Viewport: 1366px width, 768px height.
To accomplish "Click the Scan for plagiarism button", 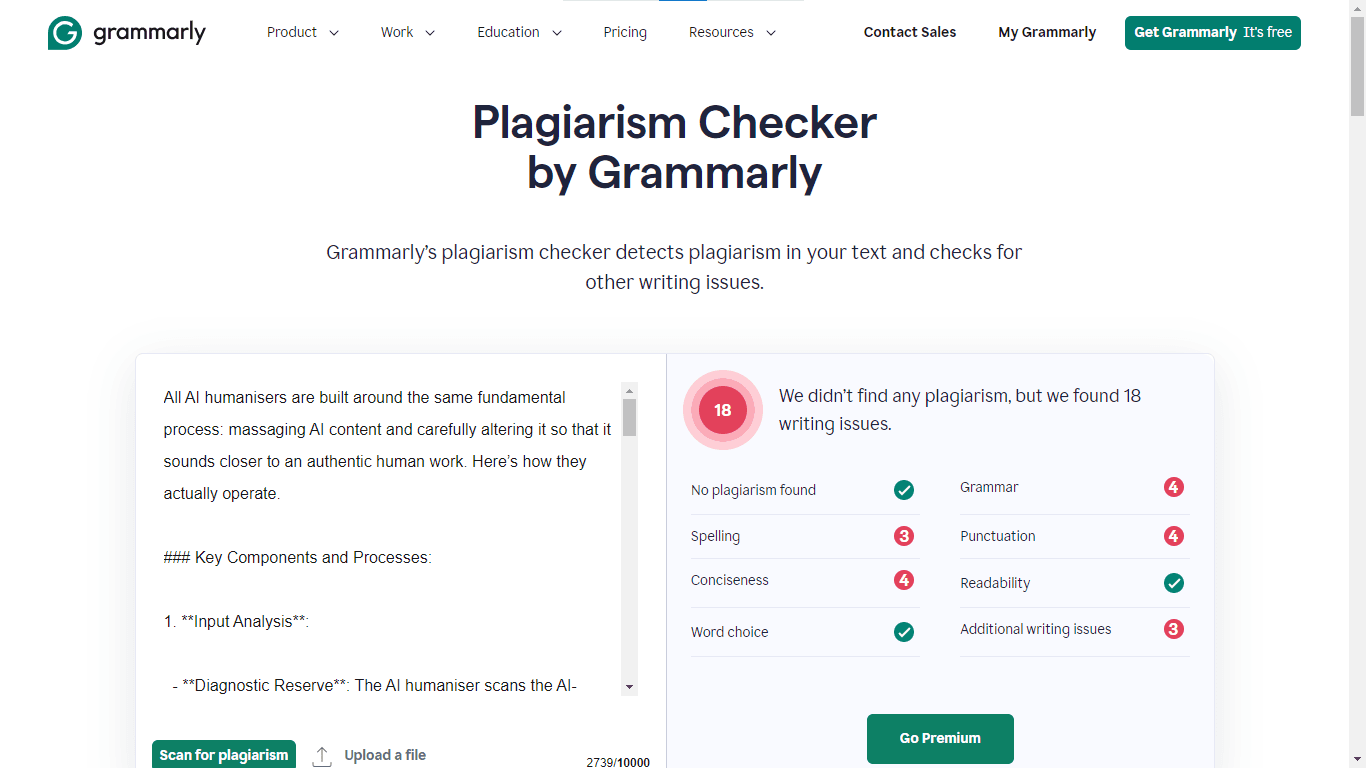I will point(224,755).
